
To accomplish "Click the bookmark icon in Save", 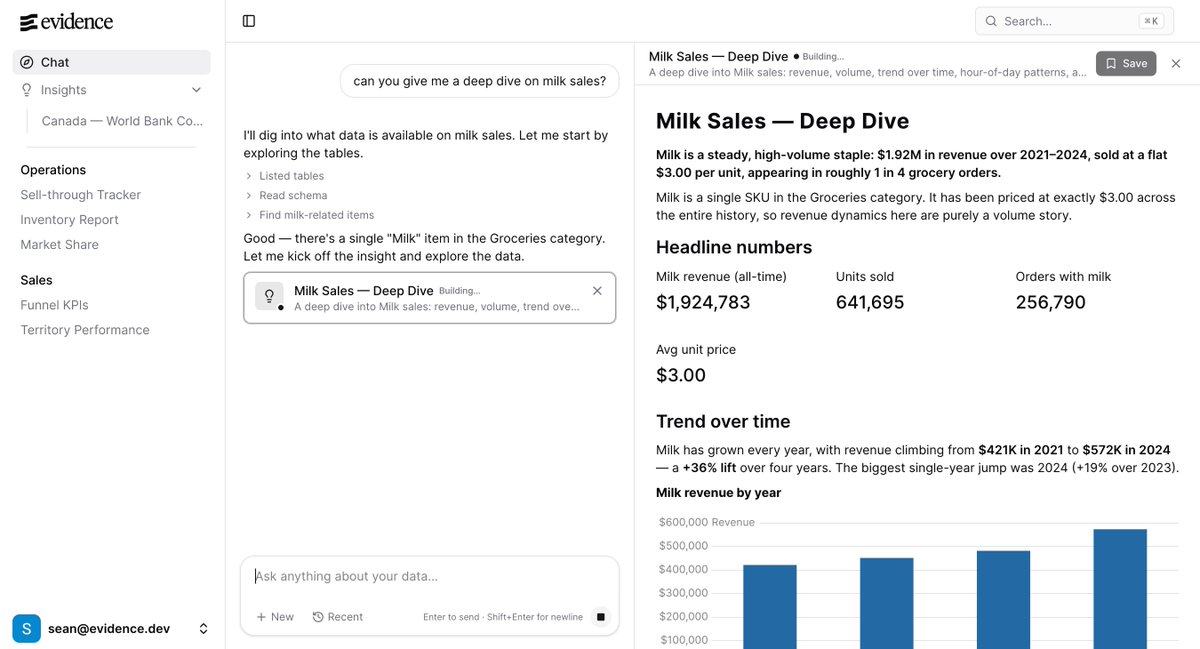I will pos(1111,63).
